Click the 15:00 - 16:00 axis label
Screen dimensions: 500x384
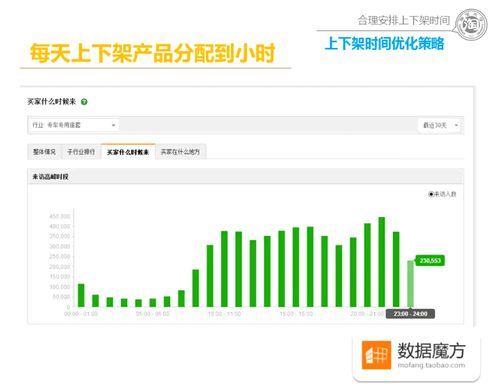click(x=296, y=314)
